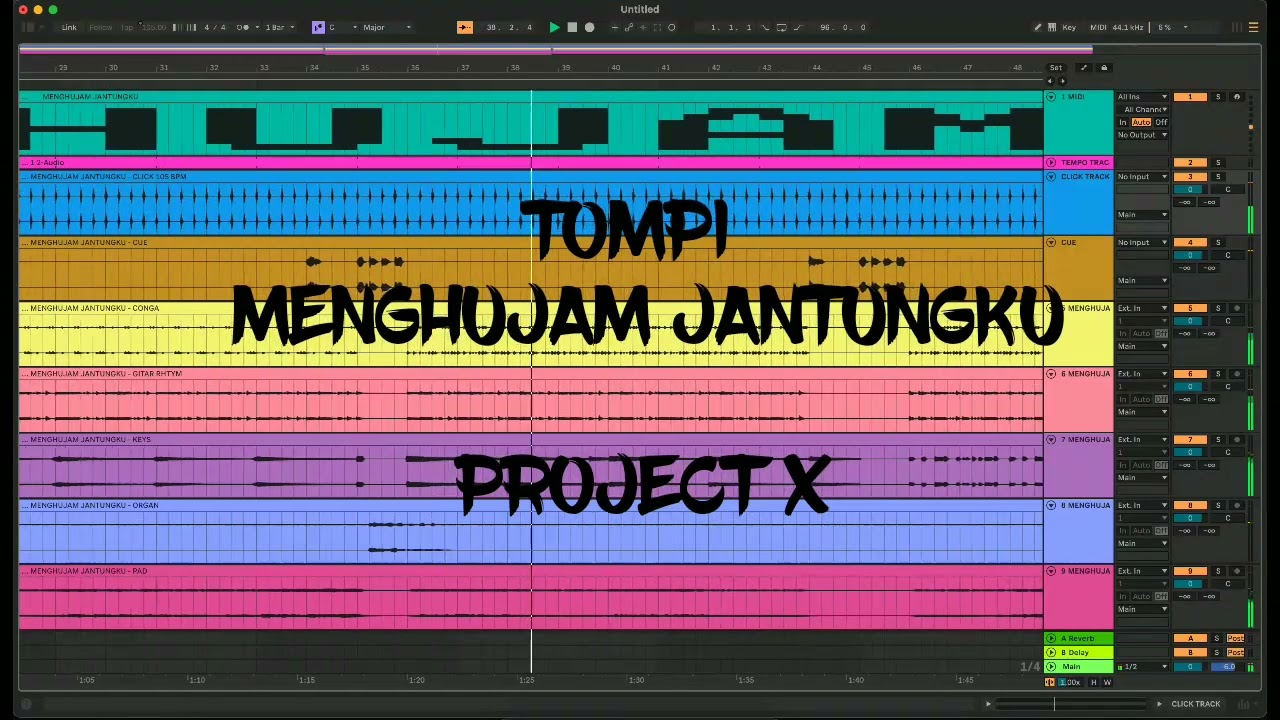Open the No Output dropdown on track 1
Image resolution: width=1280 pixels, height=720 pixels.
coord(1142,135)
